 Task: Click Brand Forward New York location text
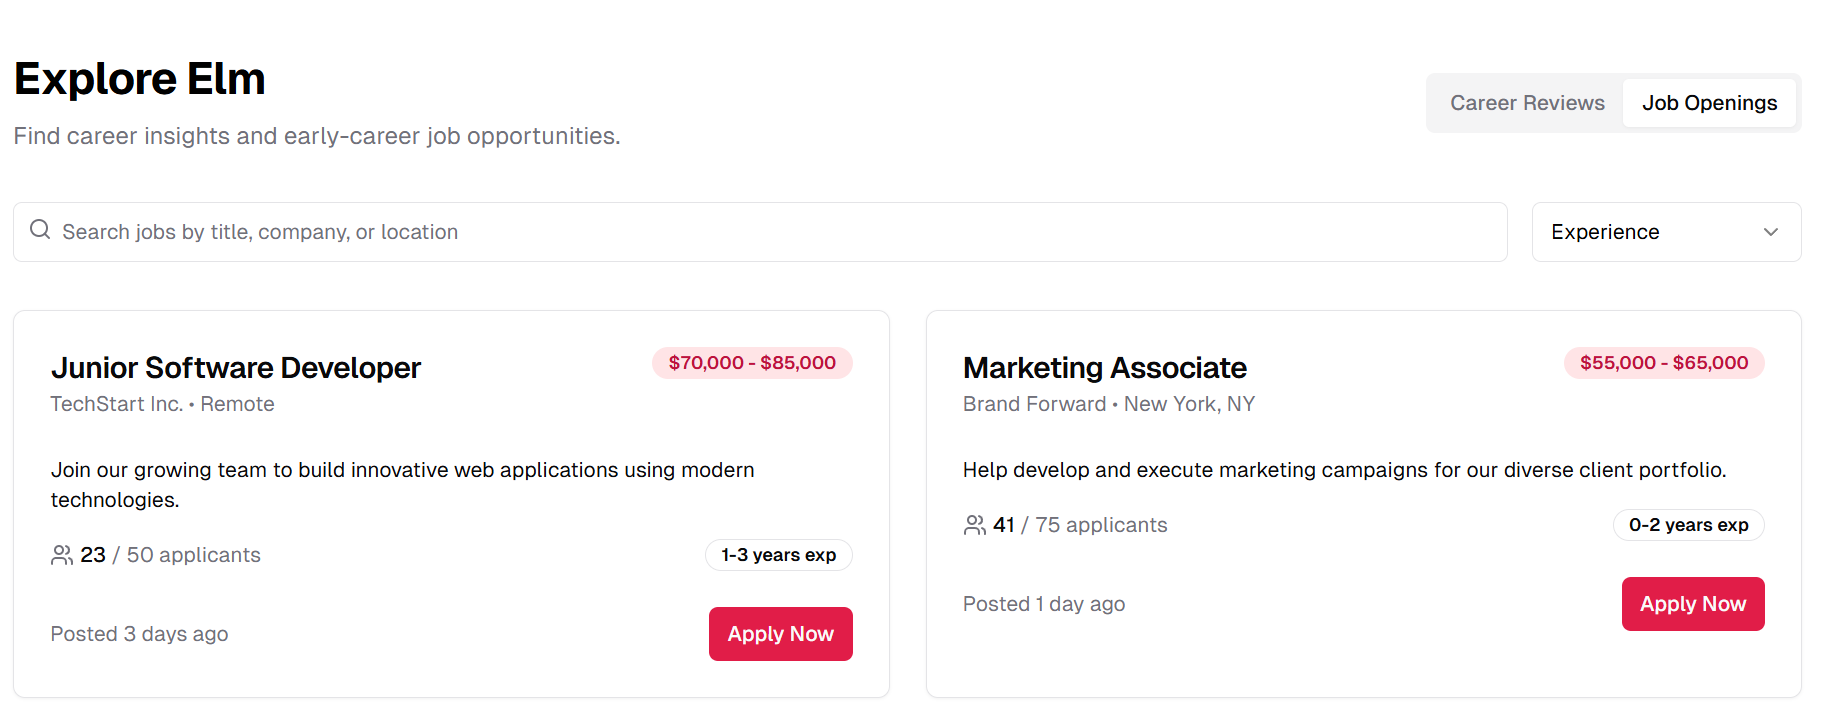point(1108,404)
